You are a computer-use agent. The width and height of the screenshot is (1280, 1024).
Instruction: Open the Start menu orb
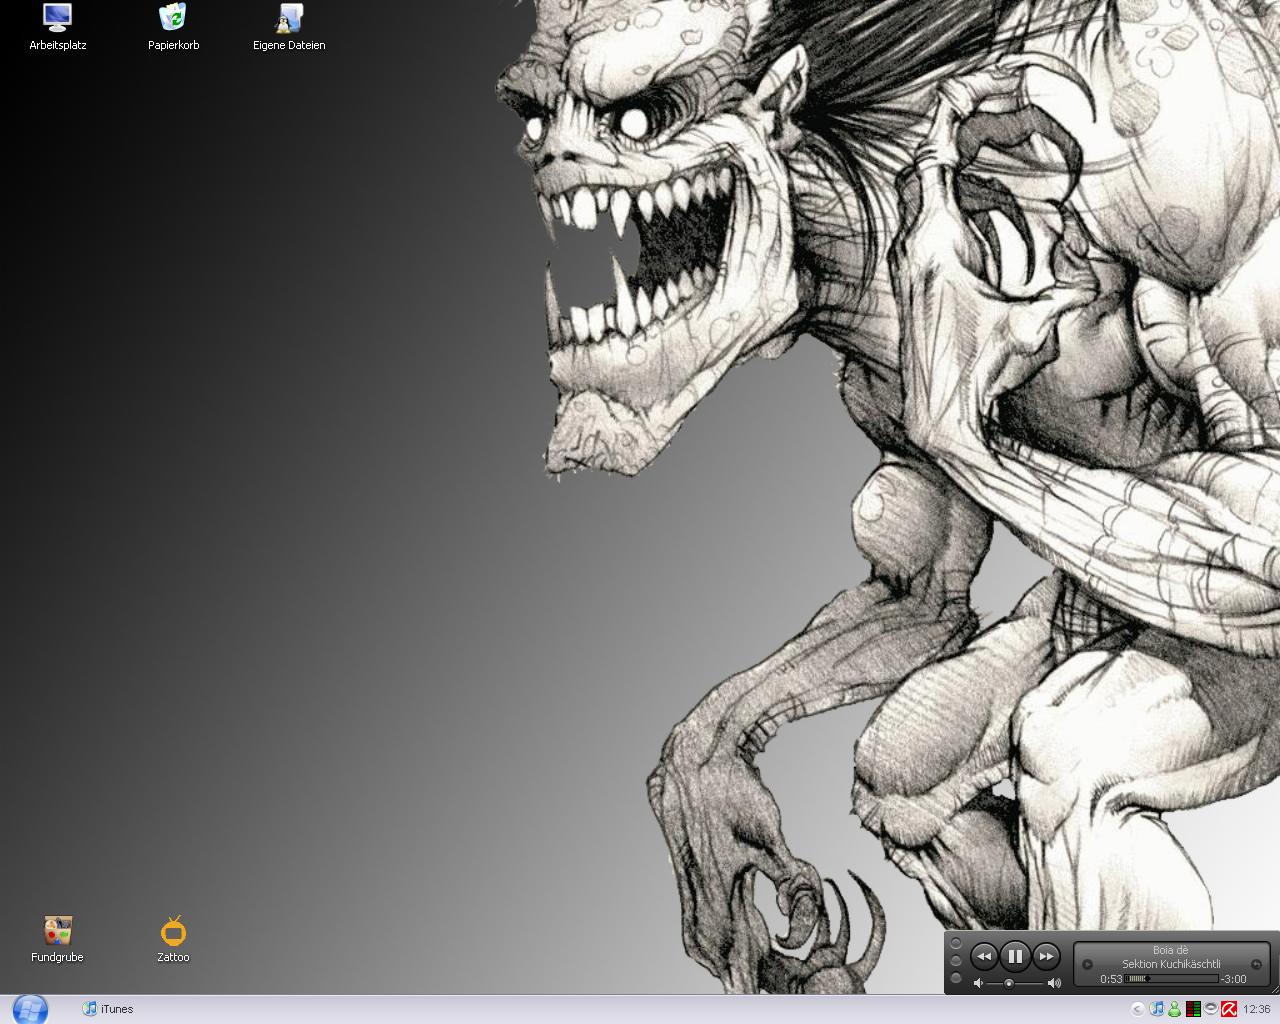30,1009
